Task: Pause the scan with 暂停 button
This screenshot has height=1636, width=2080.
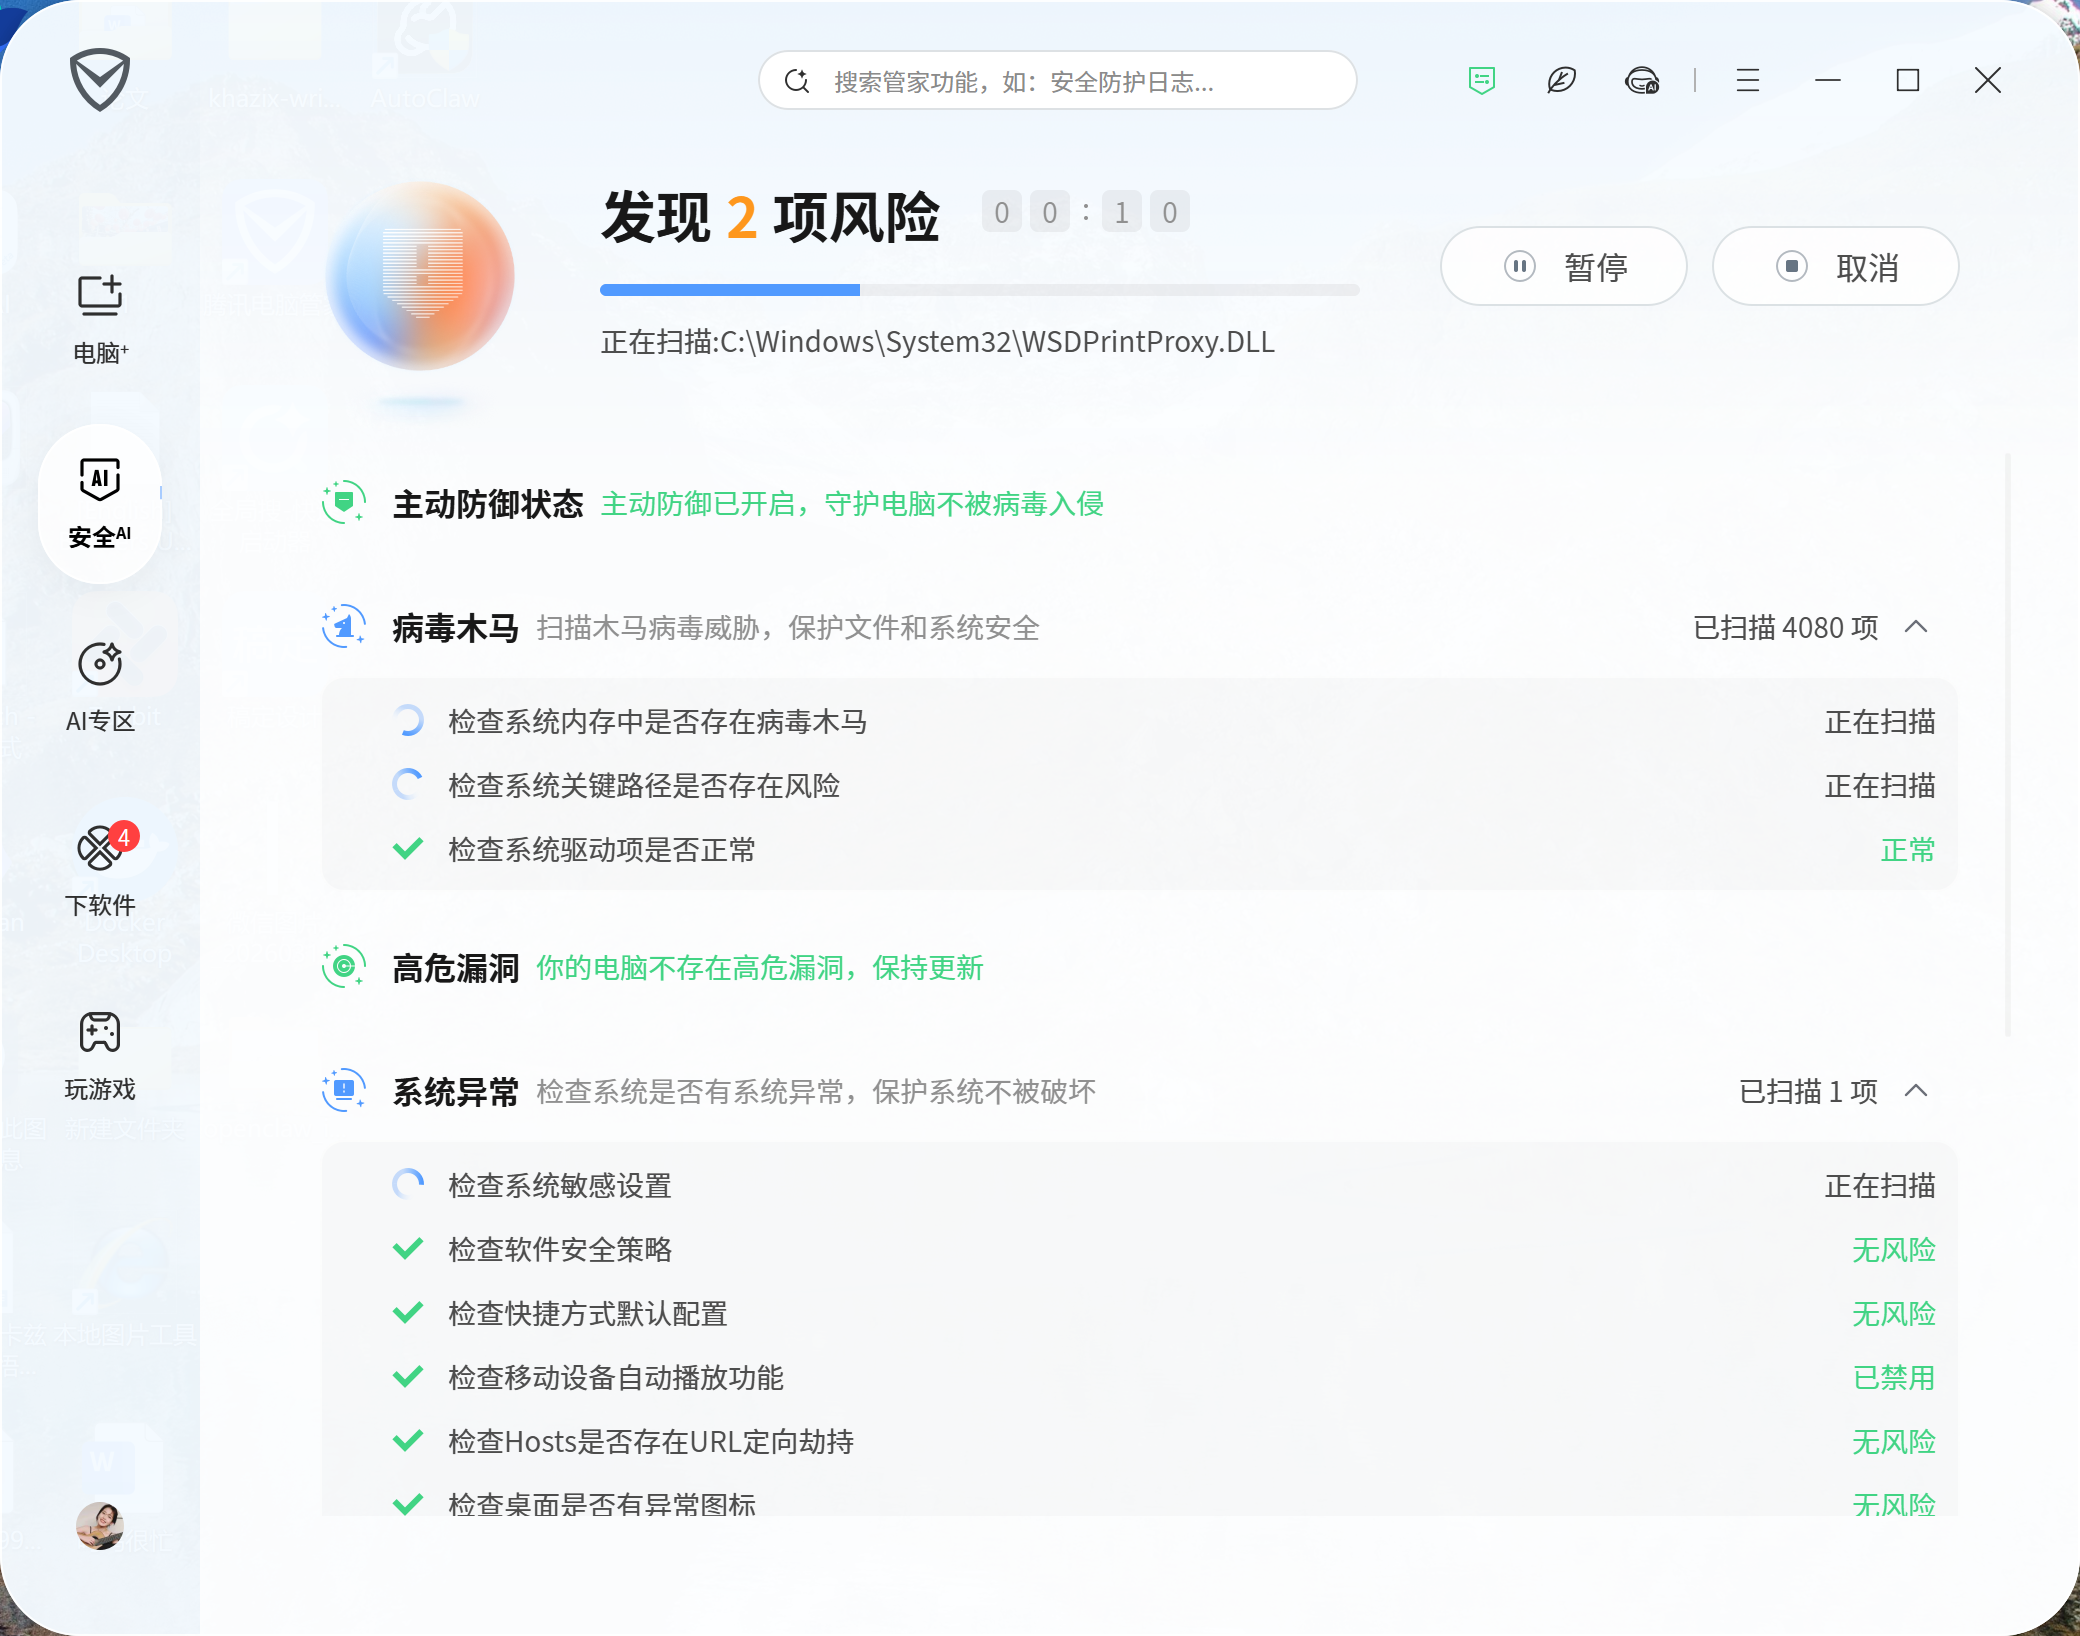Action: click(1564, 266)
